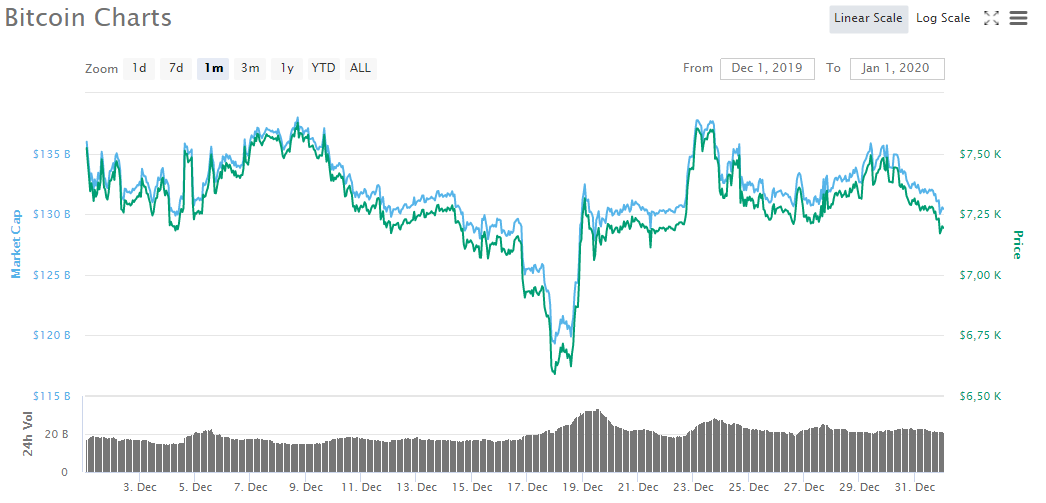Click the 3. Dec date label
1046x503 pixels.
(x=139, y=488)
